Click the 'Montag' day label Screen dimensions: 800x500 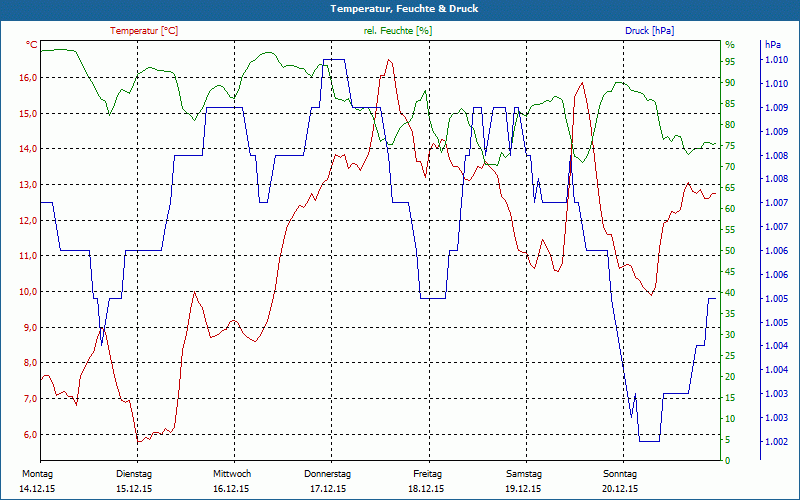click(x=37, y=473)
